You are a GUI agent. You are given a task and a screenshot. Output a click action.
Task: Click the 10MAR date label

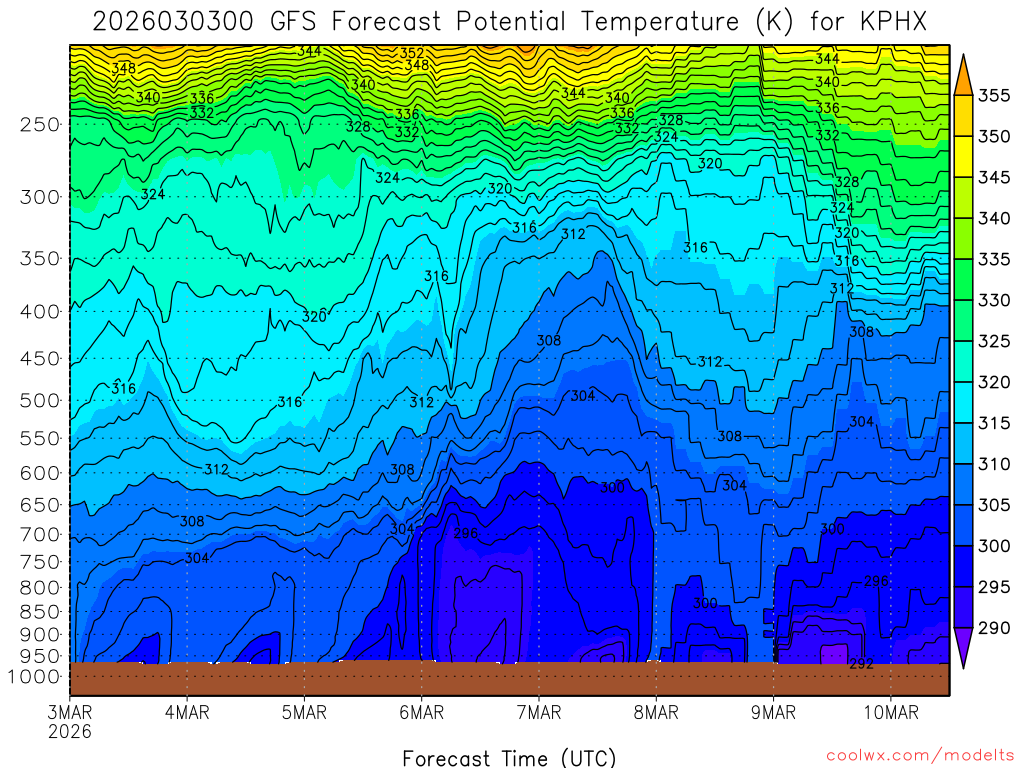tap(891, 712)
